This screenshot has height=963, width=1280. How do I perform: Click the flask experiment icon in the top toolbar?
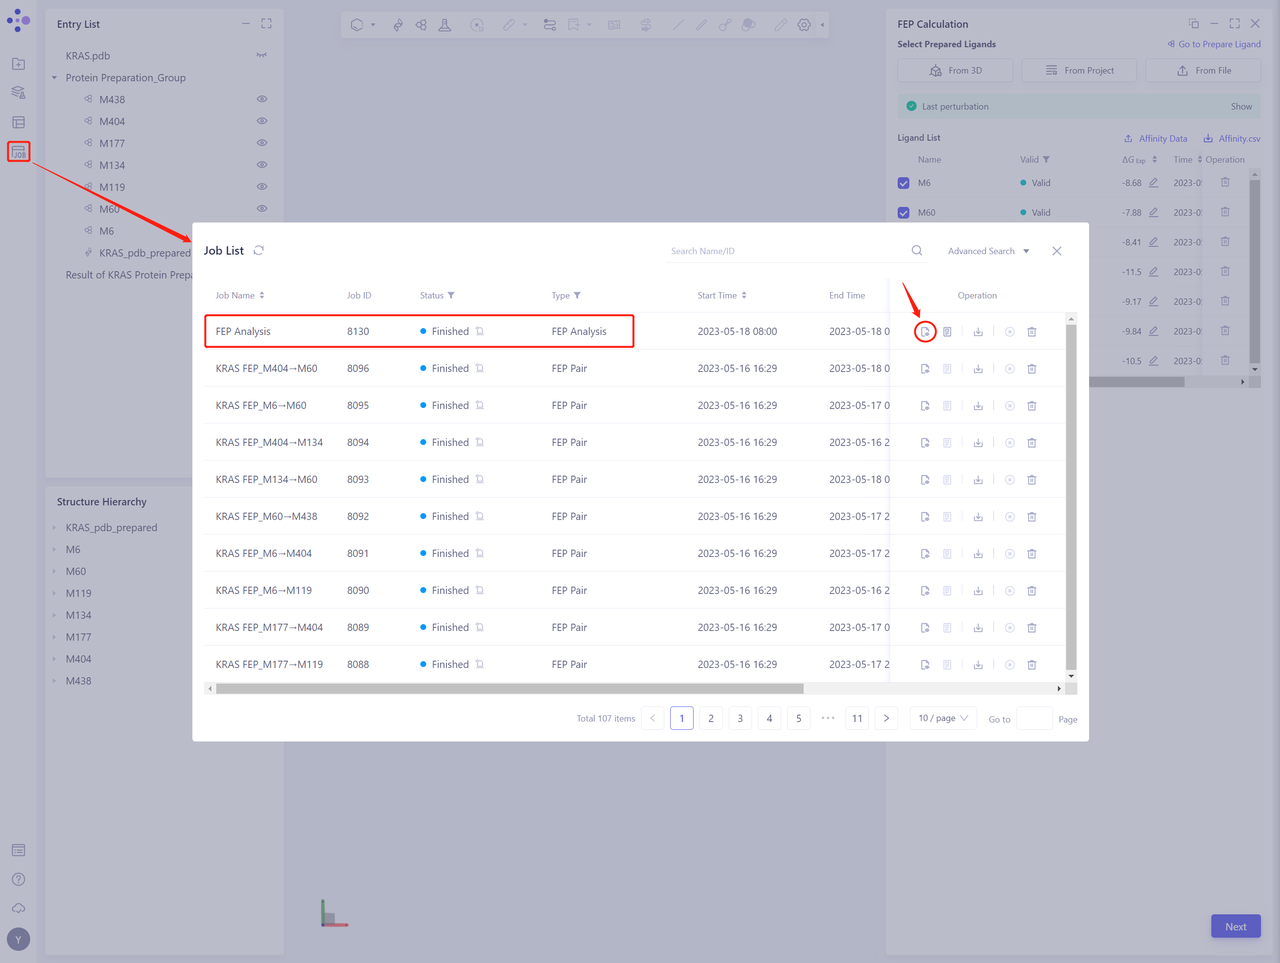point(445,25)
